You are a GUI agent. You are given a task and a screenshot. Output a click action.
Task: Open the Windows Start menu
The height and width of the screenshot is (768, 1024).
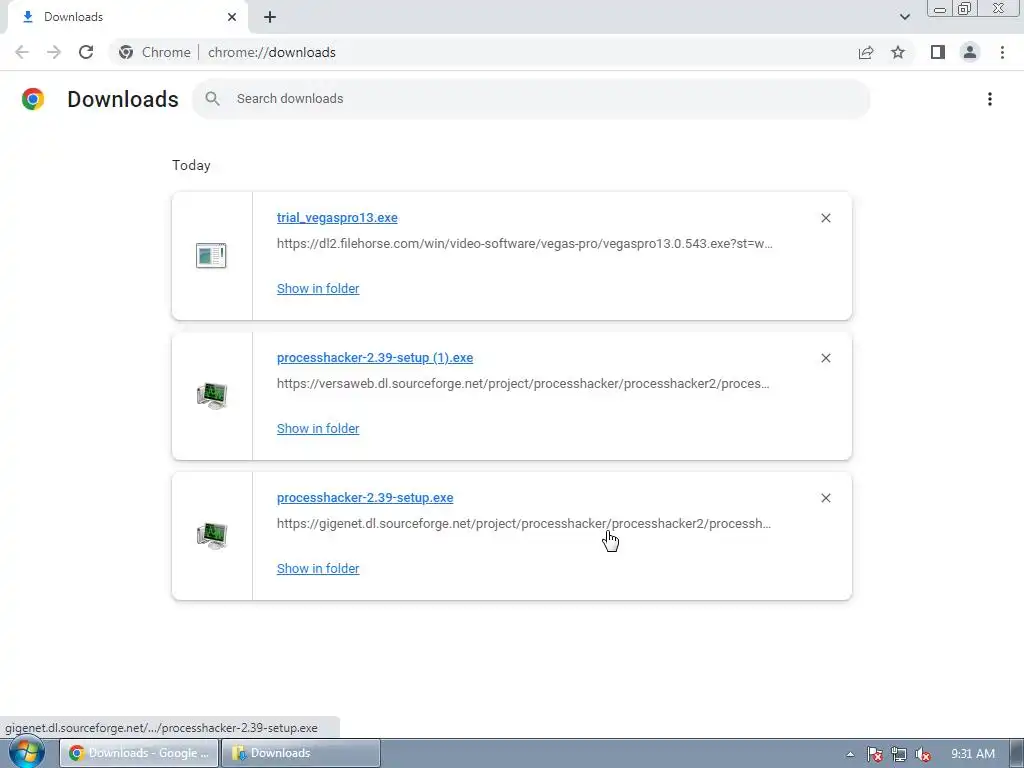27,753
